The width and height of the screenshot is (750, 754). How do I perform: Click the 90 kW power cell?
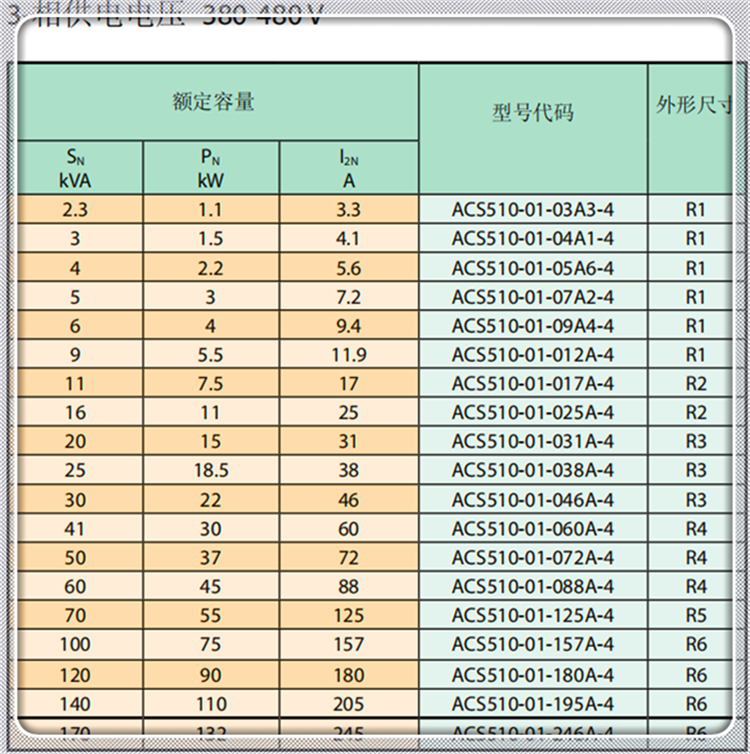(211, 675)
